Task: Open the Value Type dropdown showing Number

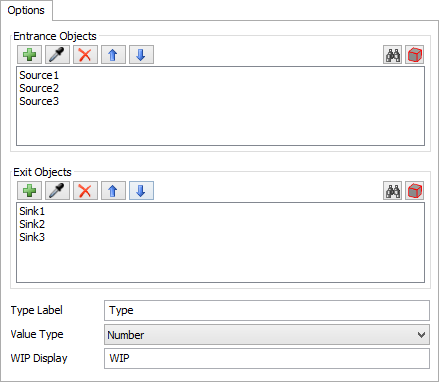Action: pos(267,335)
